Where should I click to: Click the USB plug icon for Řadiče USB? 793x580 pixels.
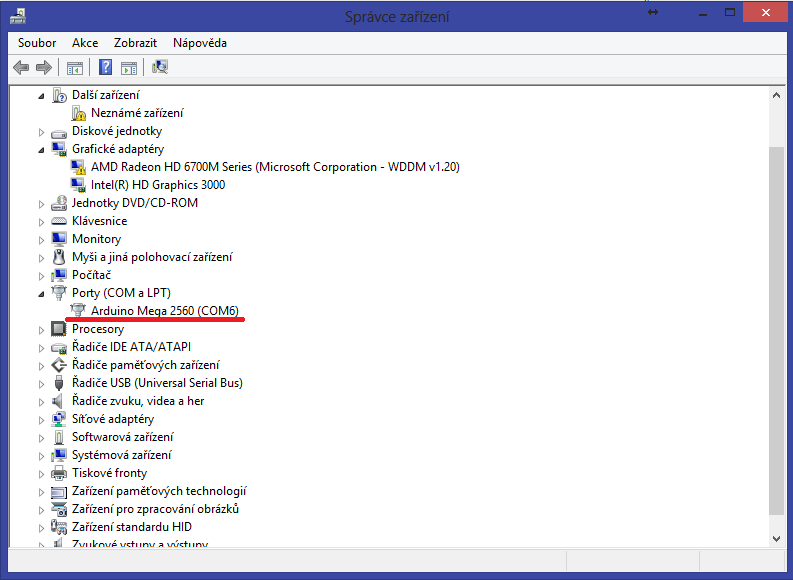pos(59,383)
